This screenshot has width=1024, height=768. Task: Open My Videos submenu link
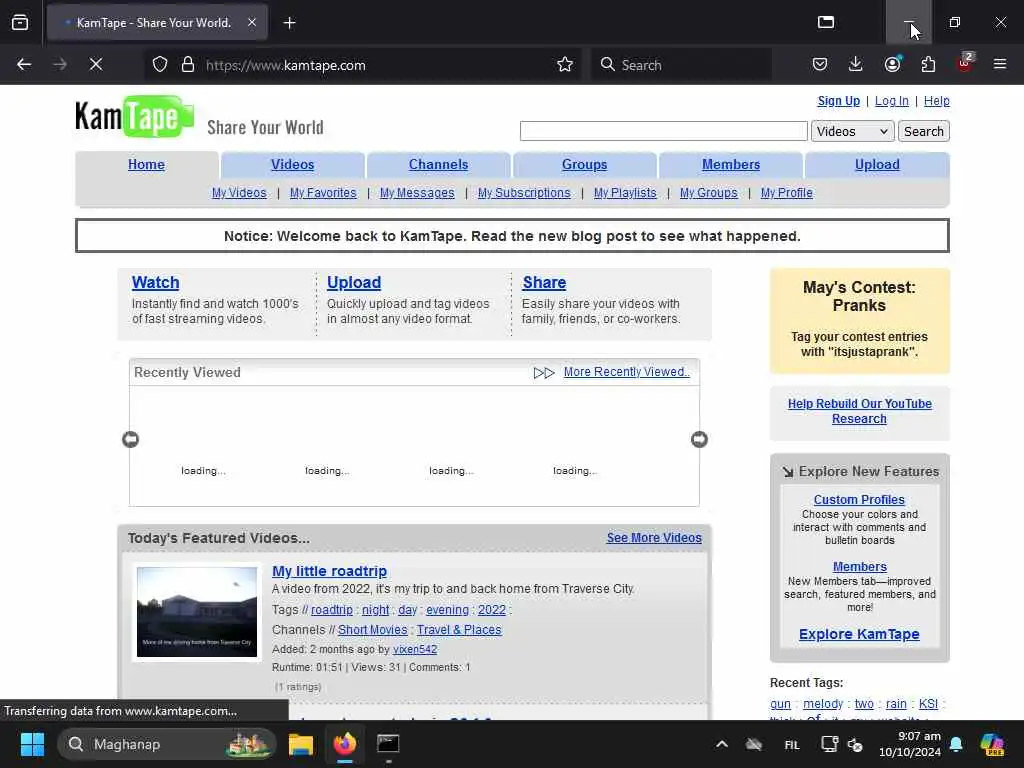[x=239, y=193]
